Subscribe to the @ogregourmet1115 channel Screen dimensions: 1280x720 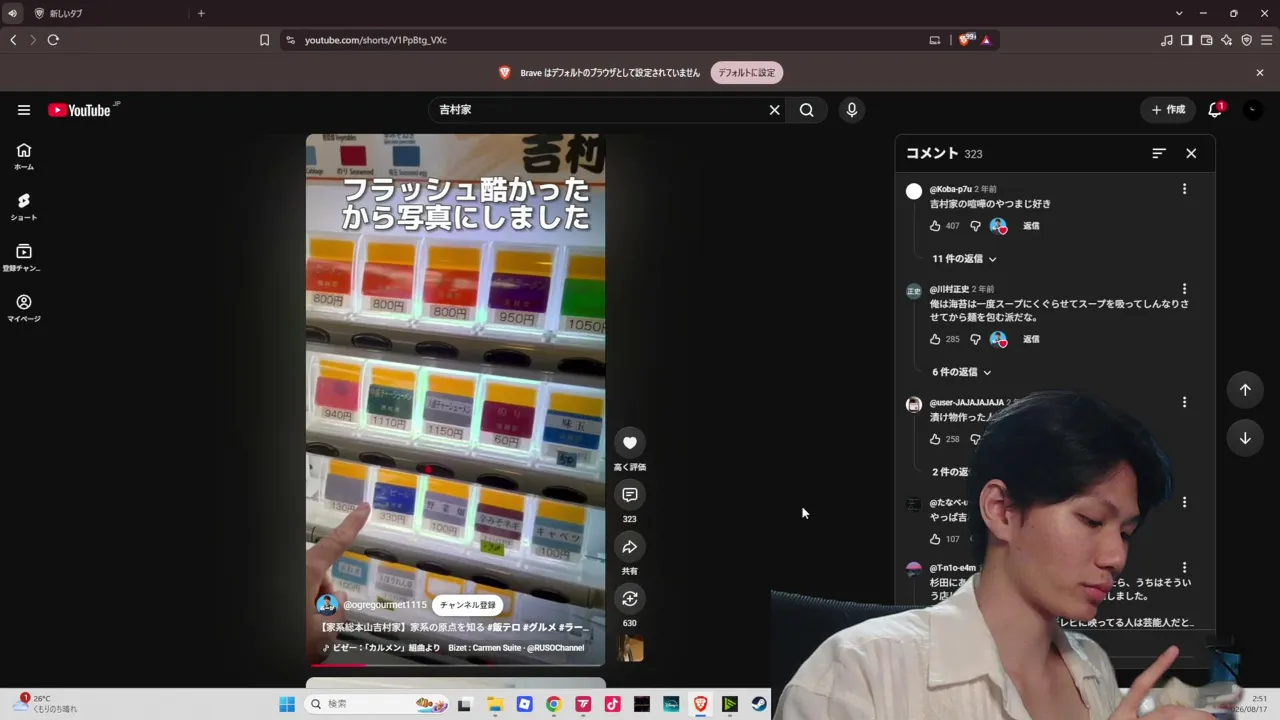tap(467, 605)
